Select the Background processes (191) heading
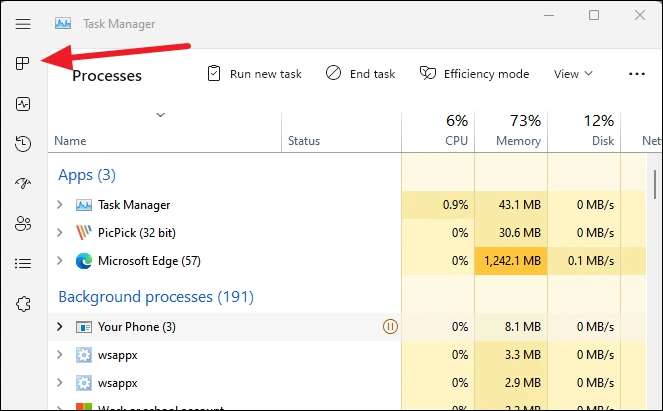This screenshot has width=663, height=411. coord(156,297)
